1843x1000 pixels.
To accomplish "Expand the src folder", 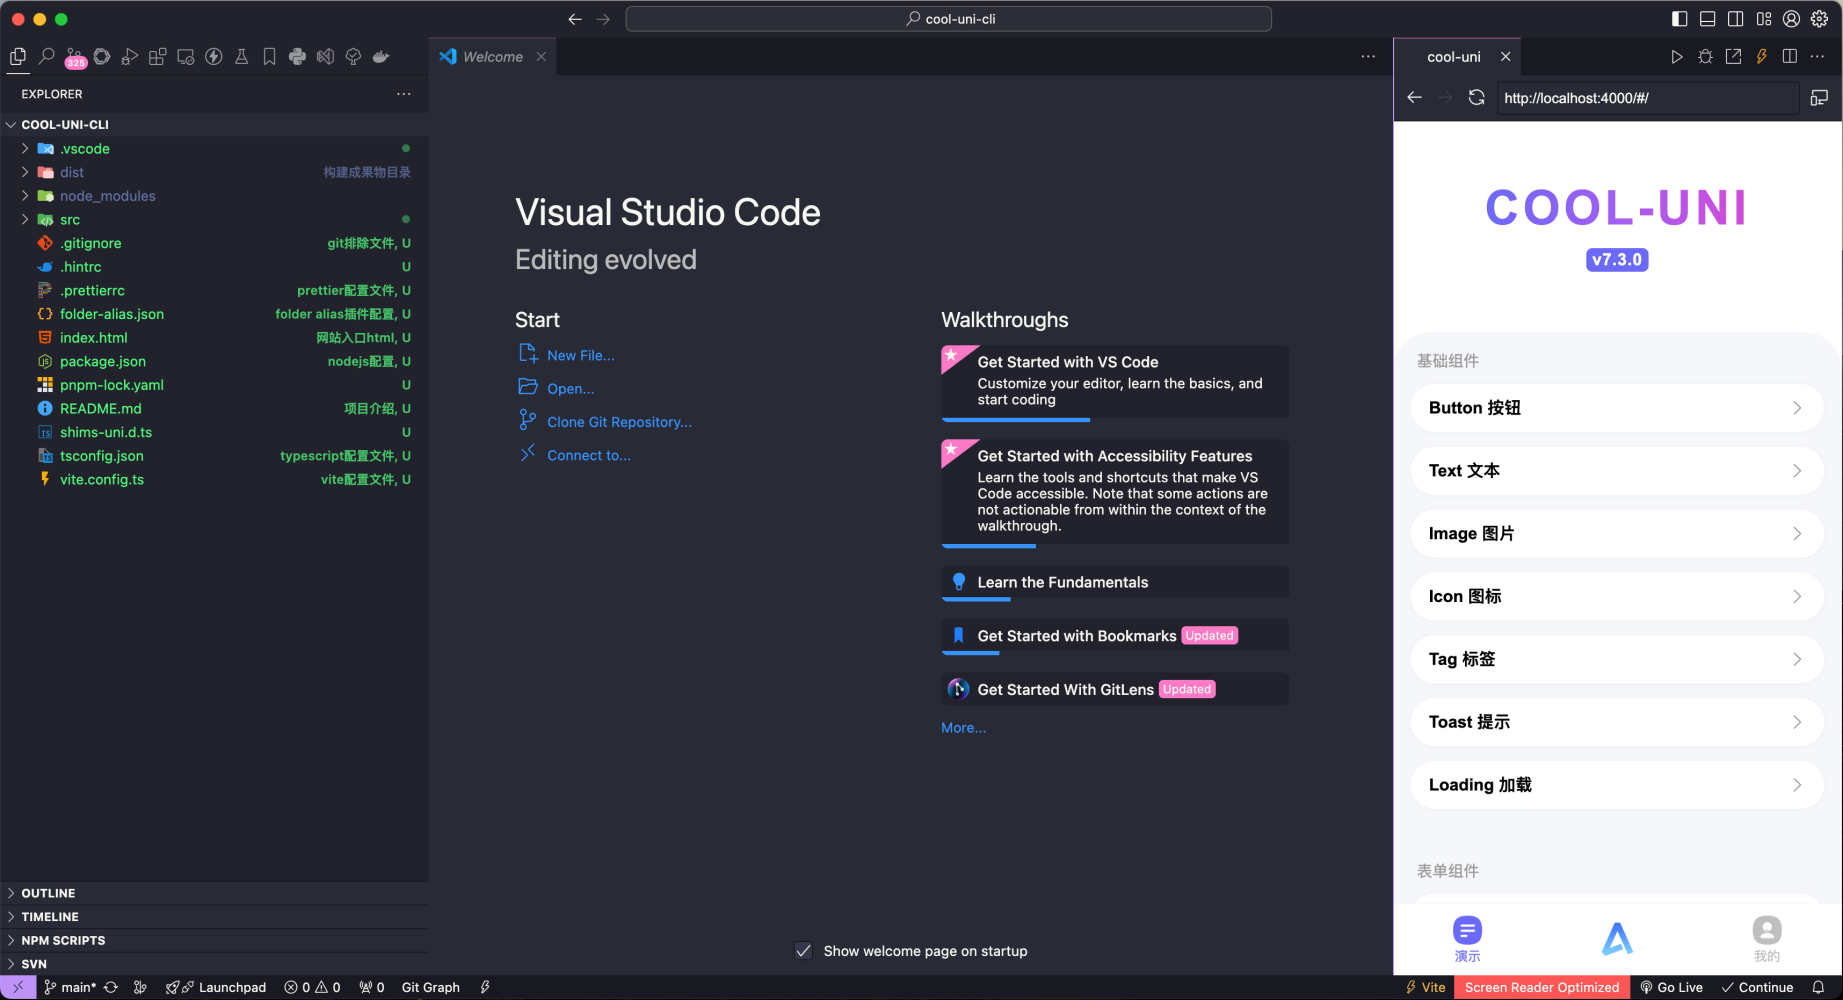I will 70,220.
